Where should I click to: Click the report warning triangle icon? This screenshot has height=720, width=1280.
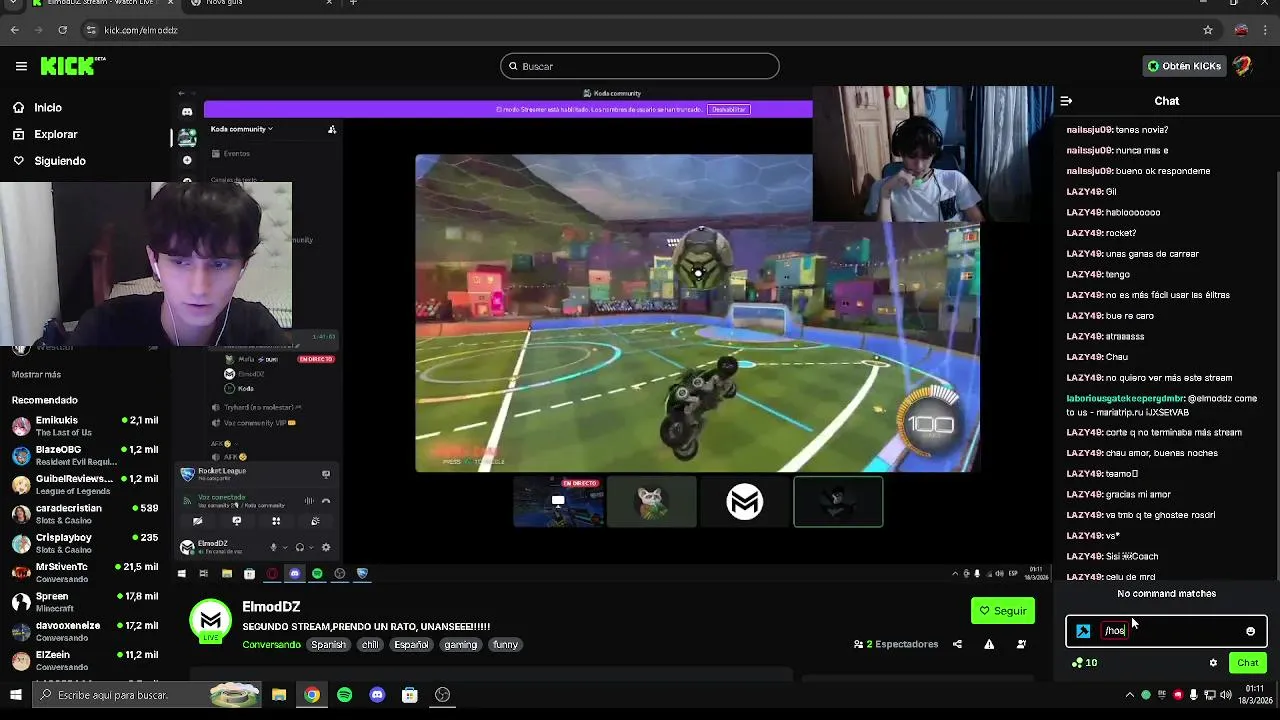pos(989,644)
